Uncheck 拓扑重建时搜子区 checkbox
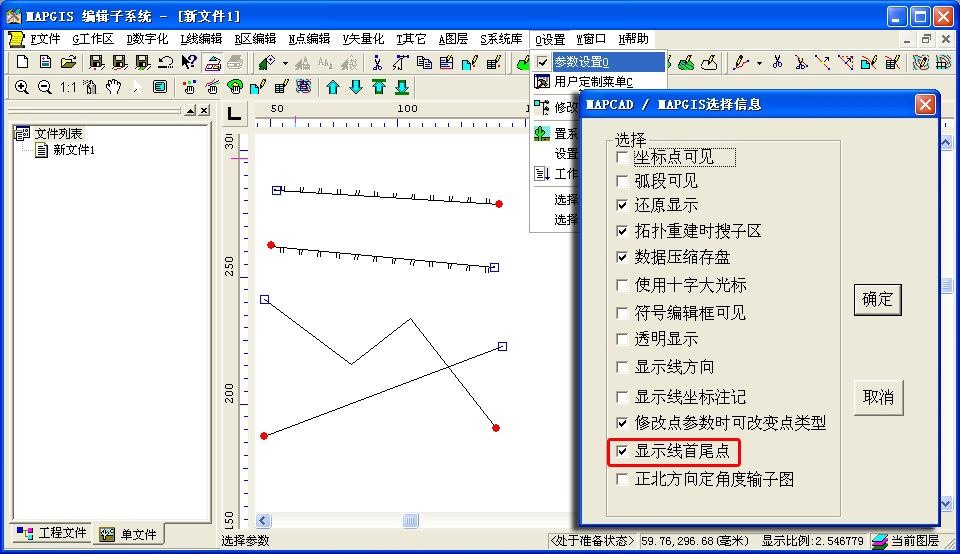This screenshot has width=960, height=554. pyautogui.click(x=622, y=231)
